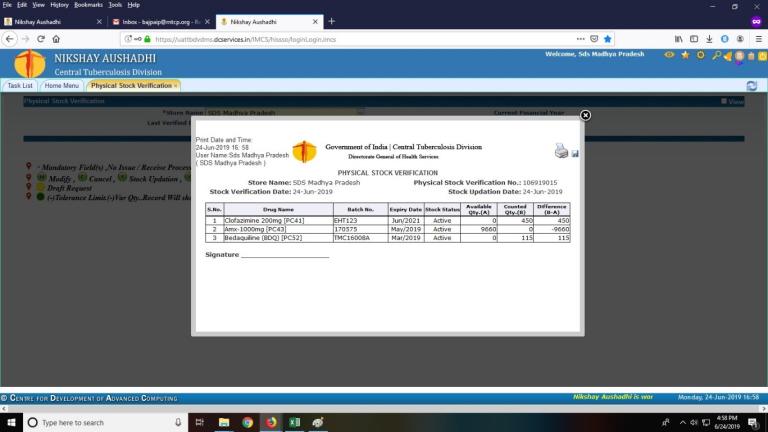Click the difference value -9660
This screenshot has width=768, height=432.
(560, 229)
